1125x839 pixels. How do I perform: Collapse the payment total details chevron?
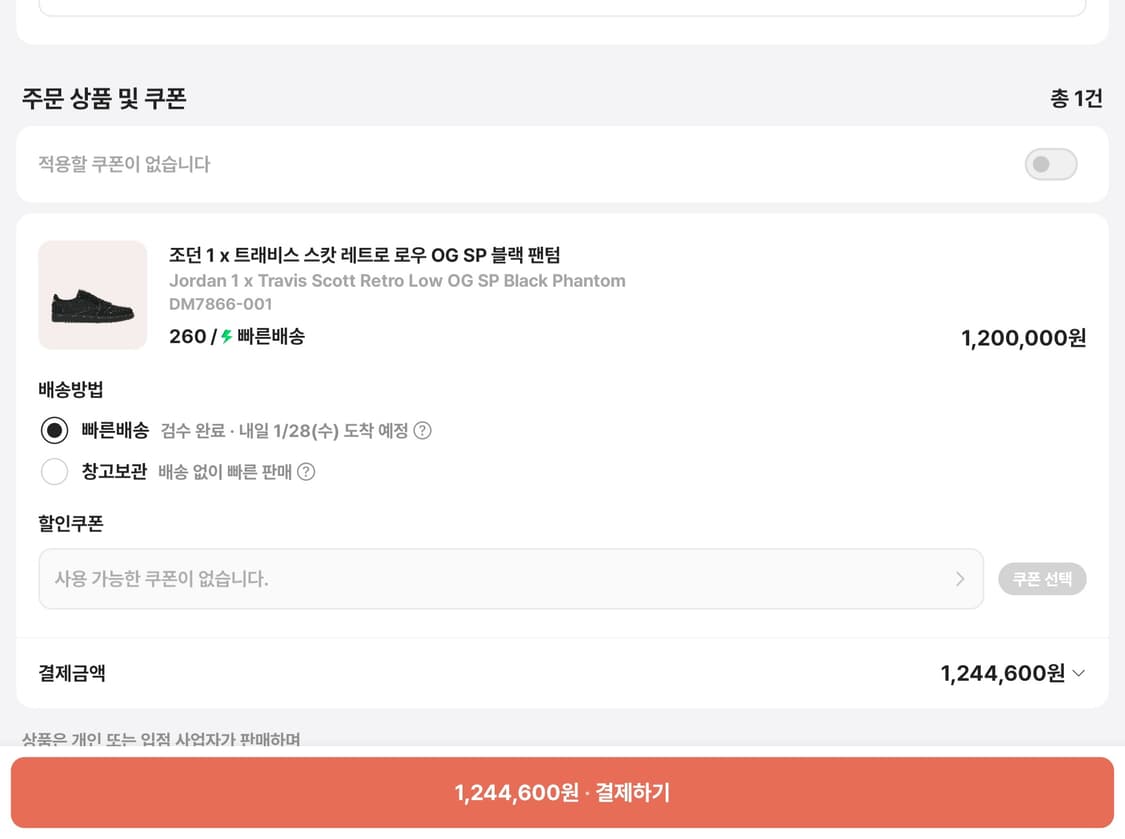1078,673
